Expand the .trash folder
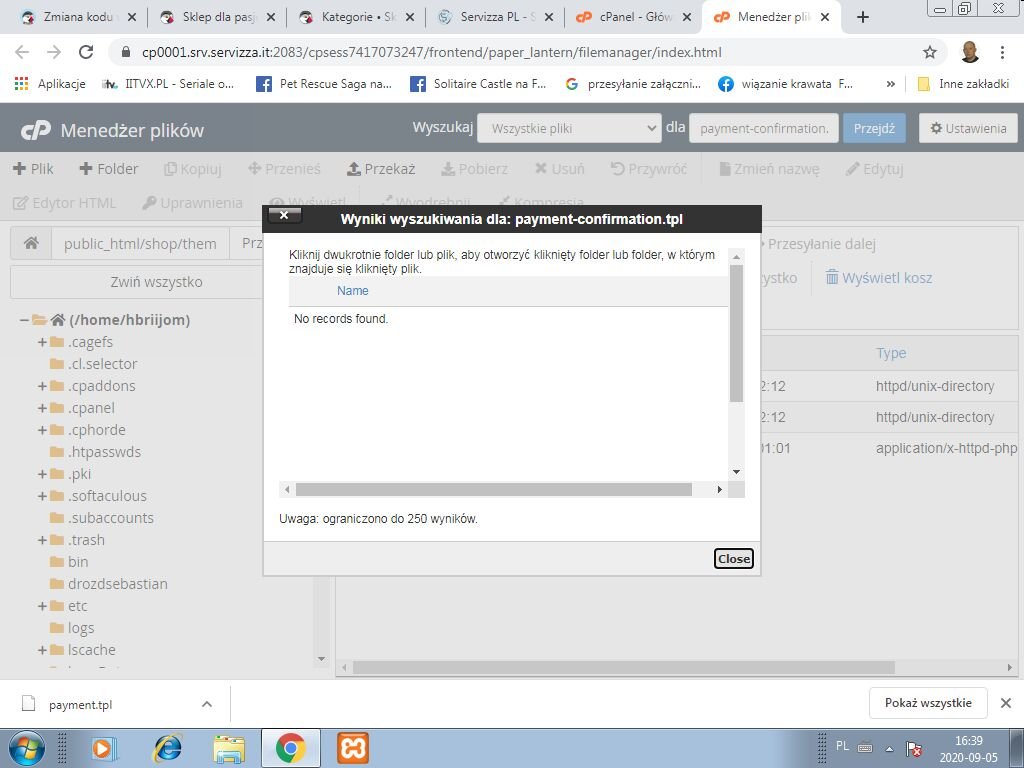 pos(42,540)
